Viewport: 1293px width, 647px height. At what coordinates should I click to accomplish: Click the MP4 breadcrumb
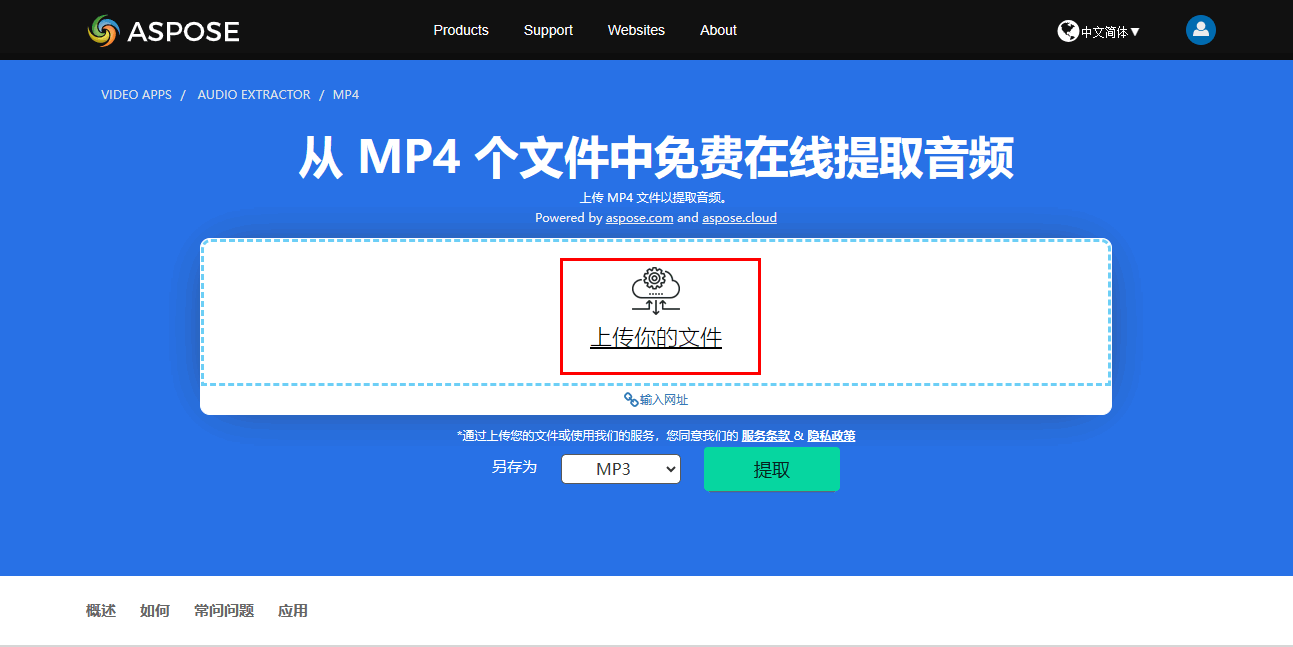tap(346, 95)
